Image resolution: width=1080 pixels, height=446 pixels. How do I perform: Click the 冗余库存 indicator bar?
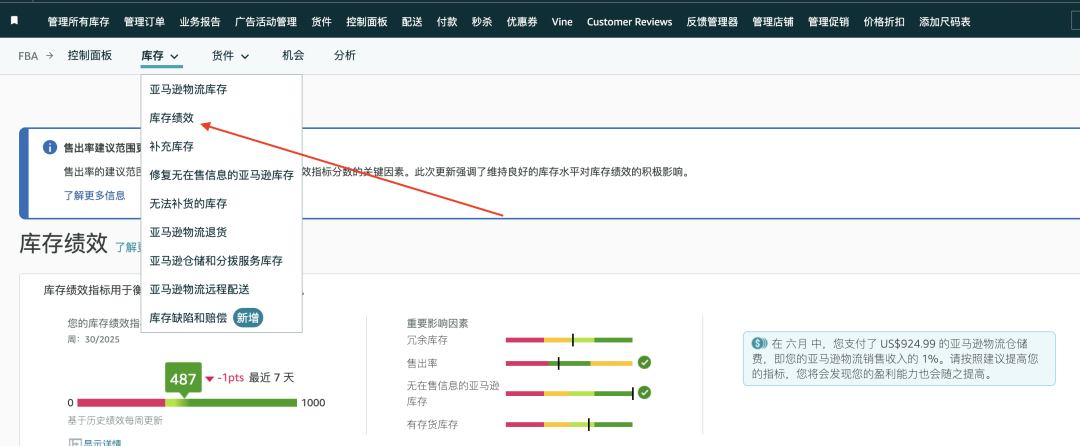point(569,340)
